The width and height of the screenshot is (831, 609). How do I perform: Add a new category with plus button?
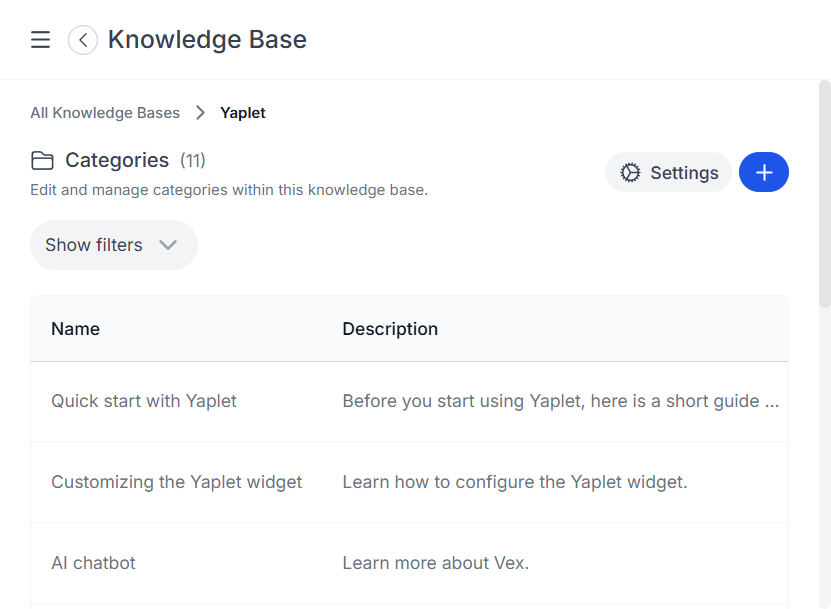(763, 172)
